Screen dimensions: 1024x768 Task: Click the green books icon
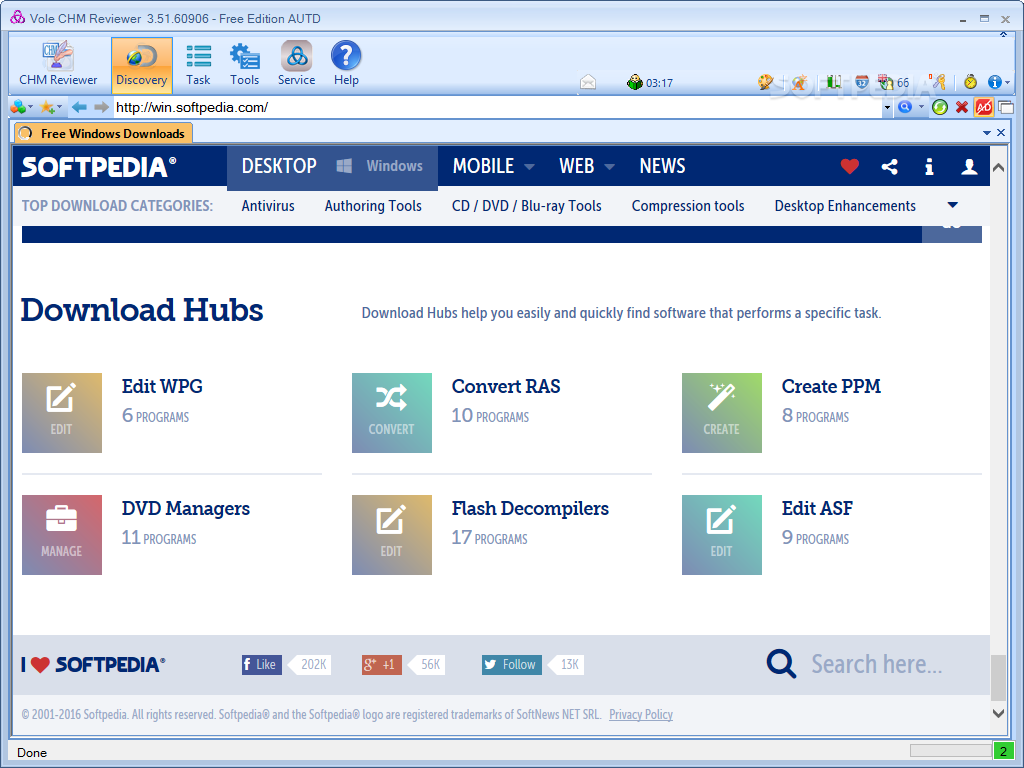pos(833,82)
